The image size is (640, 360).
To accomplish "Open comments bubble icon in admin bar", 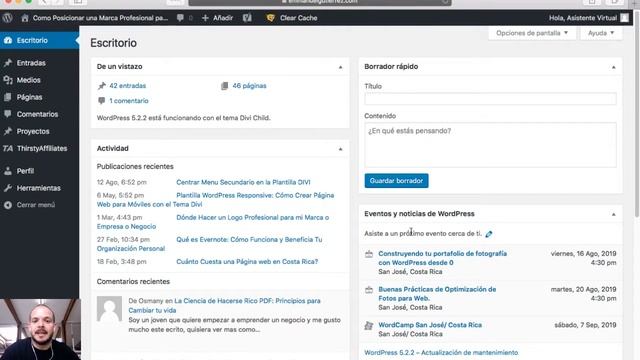I will coord(180,18).
